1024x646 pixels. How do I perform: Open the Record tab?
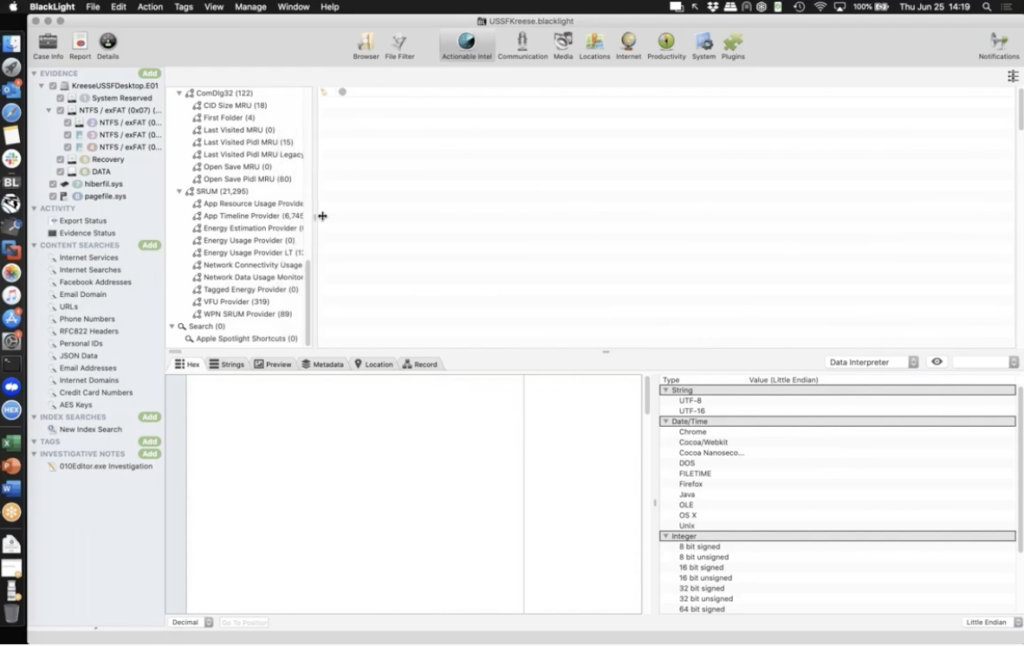coord(420,364)
